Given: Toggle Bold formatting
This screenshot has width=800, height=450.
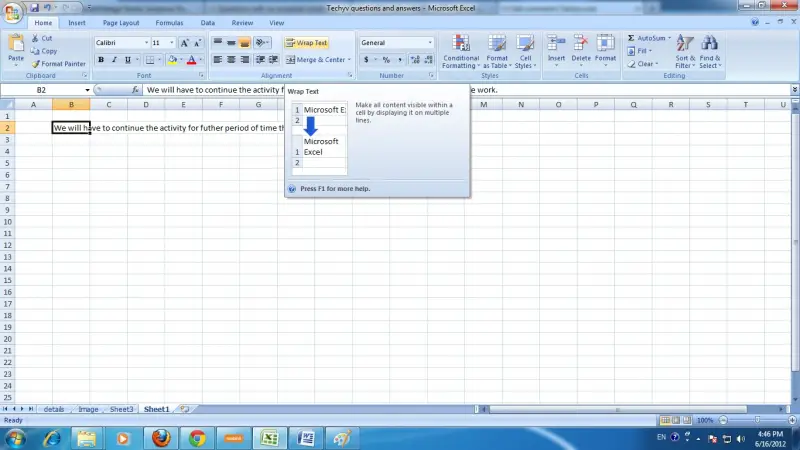Looking at the screenshot, I should (101, 60).
